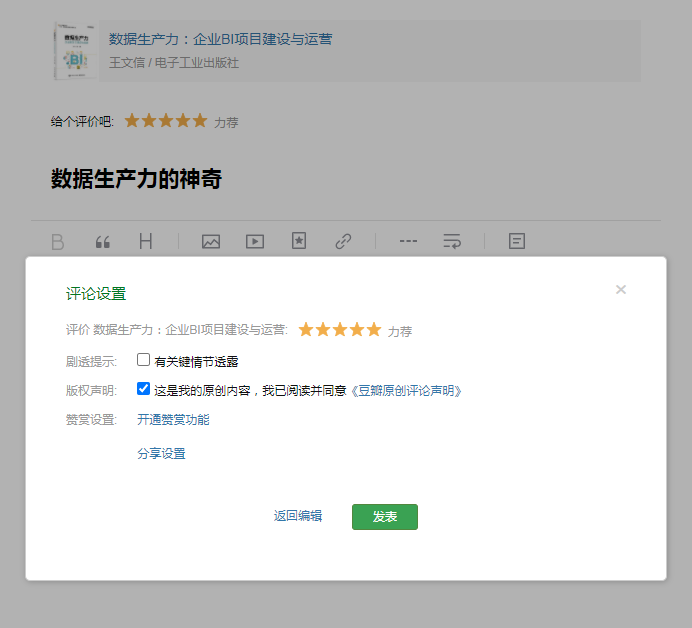Click the line wrap icon in toolbar
The height and width of the screenshot is (628, 692).
coord(452,241)
